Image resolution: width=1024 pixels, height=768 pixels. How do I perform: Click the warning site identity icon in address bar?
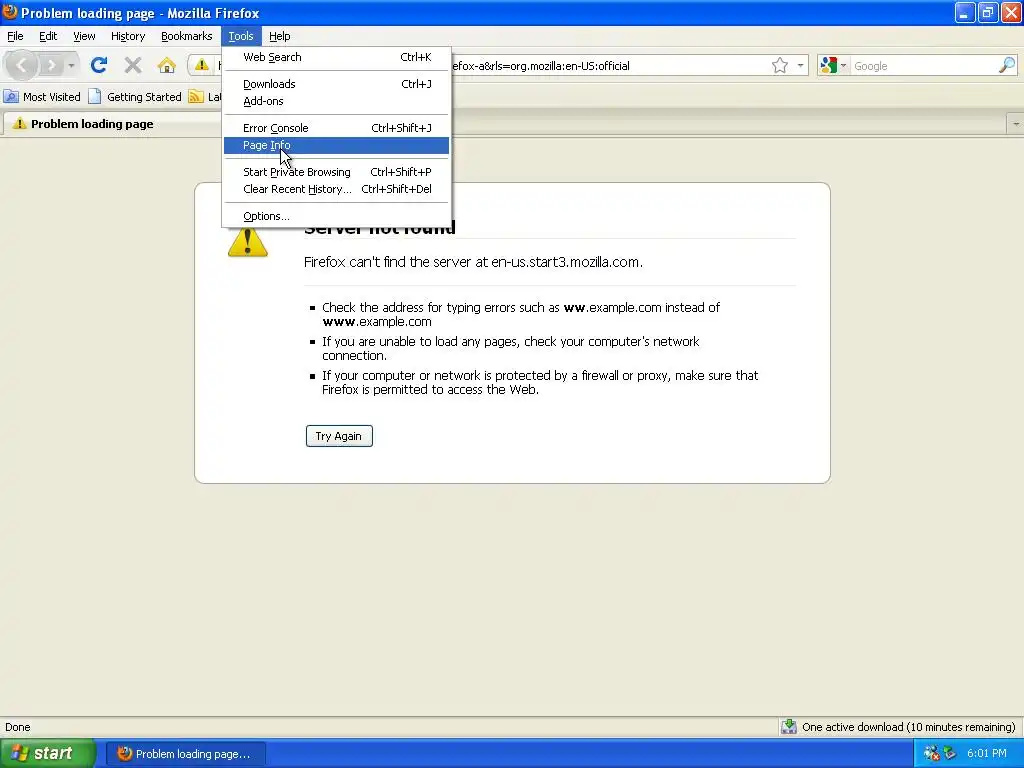[x=202, y=65]
